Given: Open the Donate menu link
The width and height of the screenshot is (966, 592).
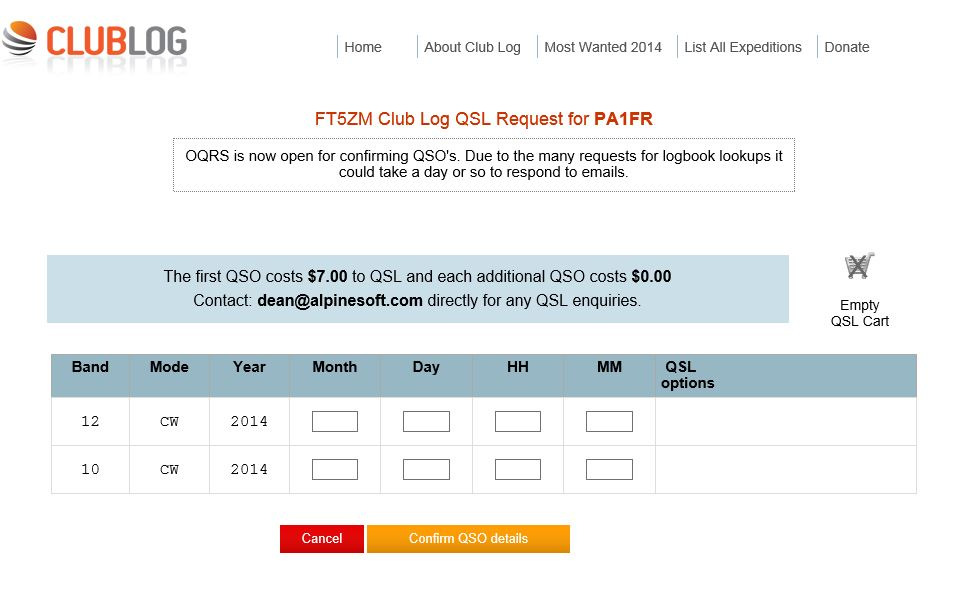Looking at the screenshot, I should 847,47.
